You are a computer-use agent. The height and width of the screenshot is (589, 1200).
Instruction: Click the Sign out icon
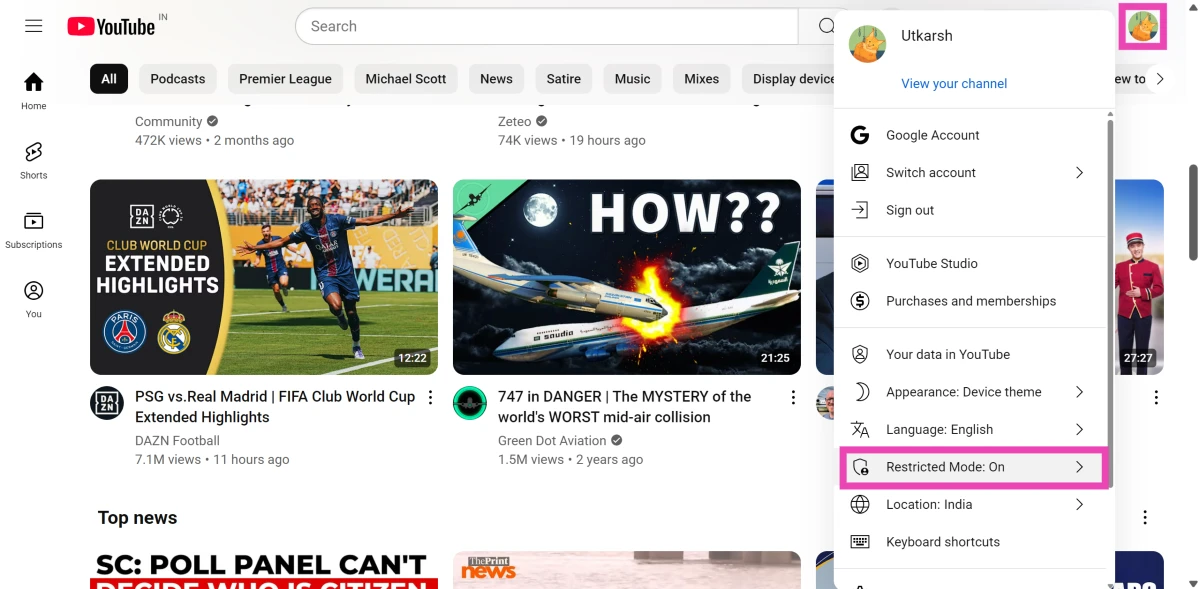click(x=860, y=210)
